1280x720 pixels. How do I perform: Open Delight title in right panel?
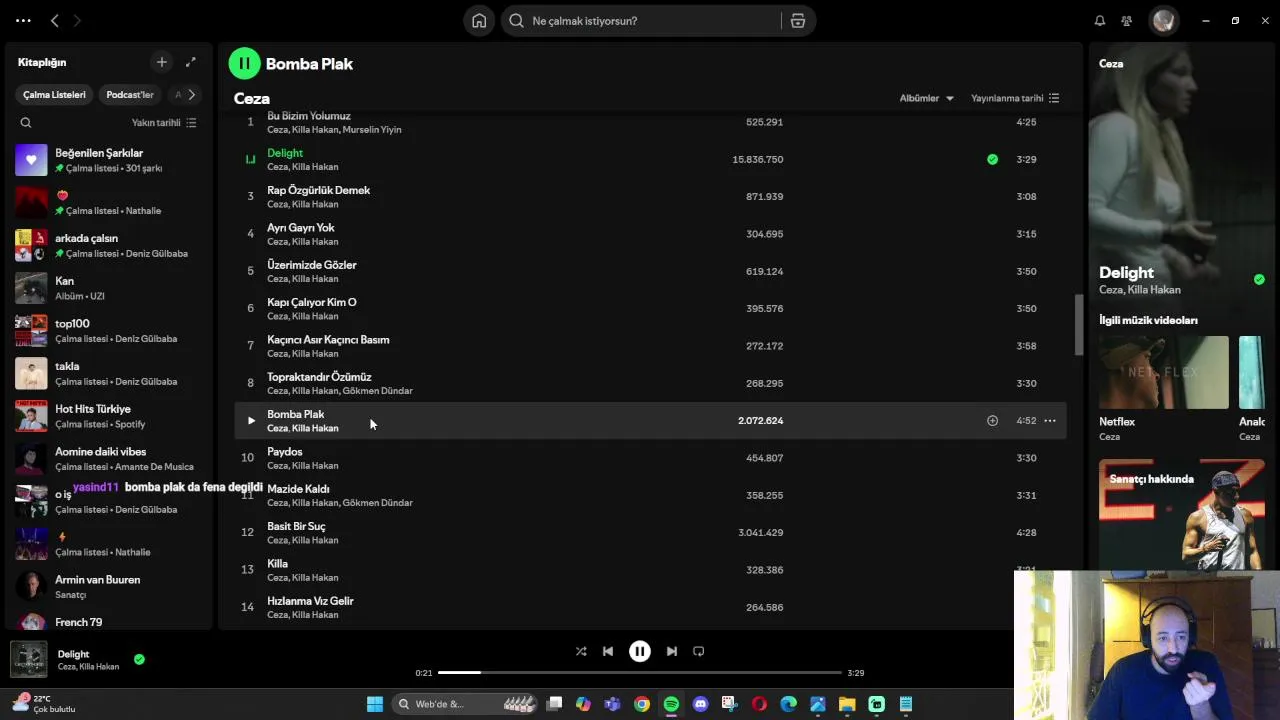click(x=1126, y=272)
